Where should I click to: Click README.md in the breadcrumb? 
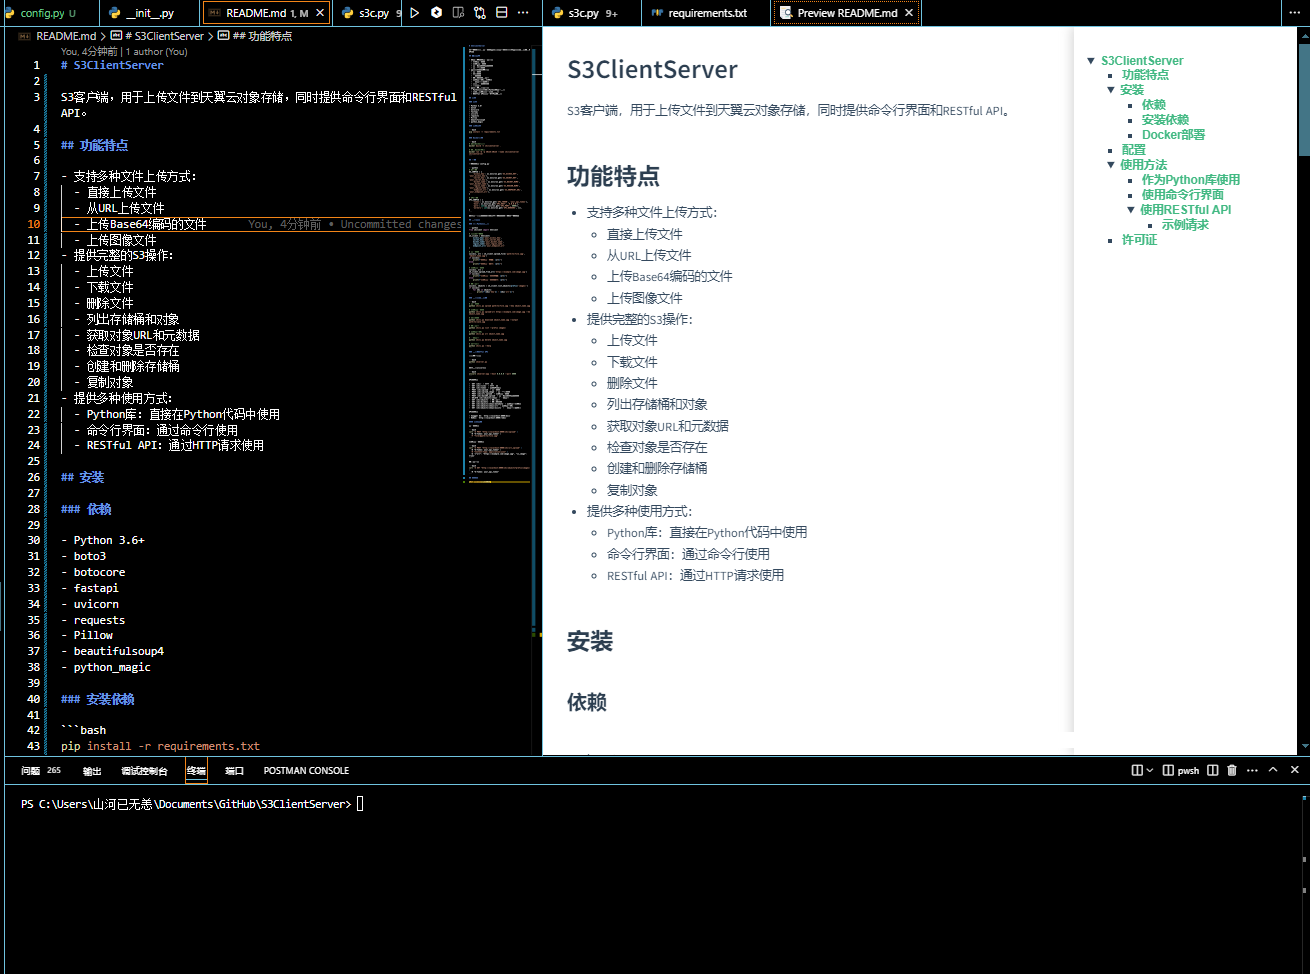[x=66, y=36]
